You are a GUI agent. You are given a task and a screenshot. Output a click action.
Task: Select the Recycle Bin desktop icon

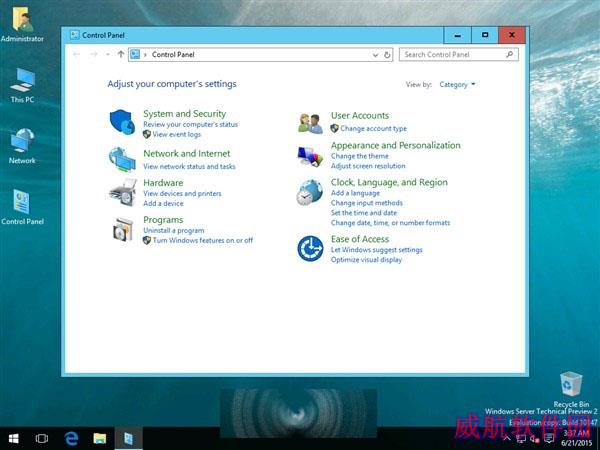click(x=571, y=384)
